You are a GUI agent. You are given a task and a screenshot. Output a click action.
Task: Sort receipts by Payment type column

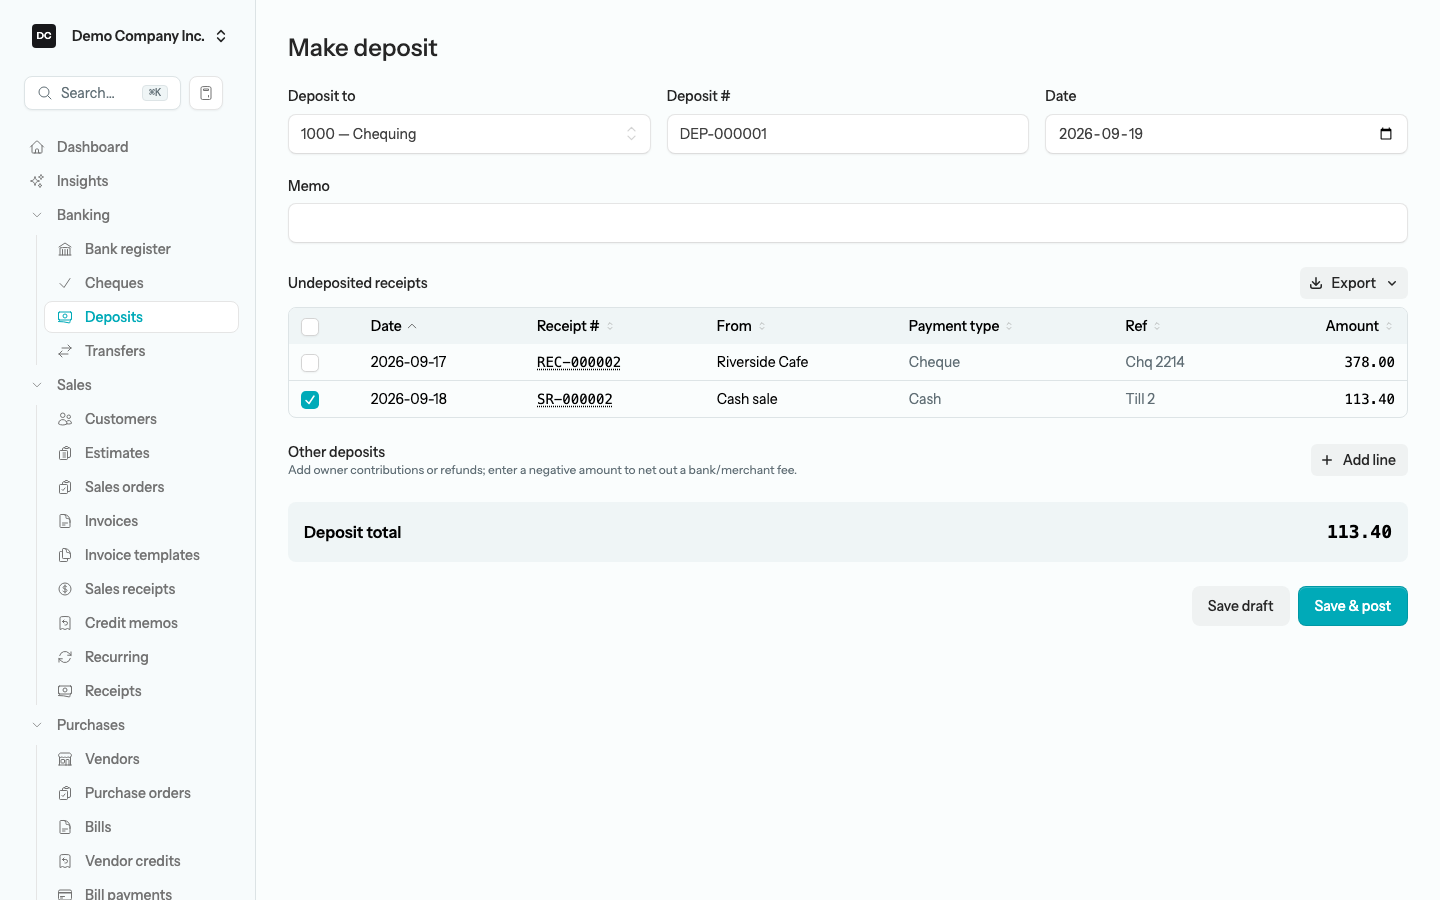click(961, 326)
